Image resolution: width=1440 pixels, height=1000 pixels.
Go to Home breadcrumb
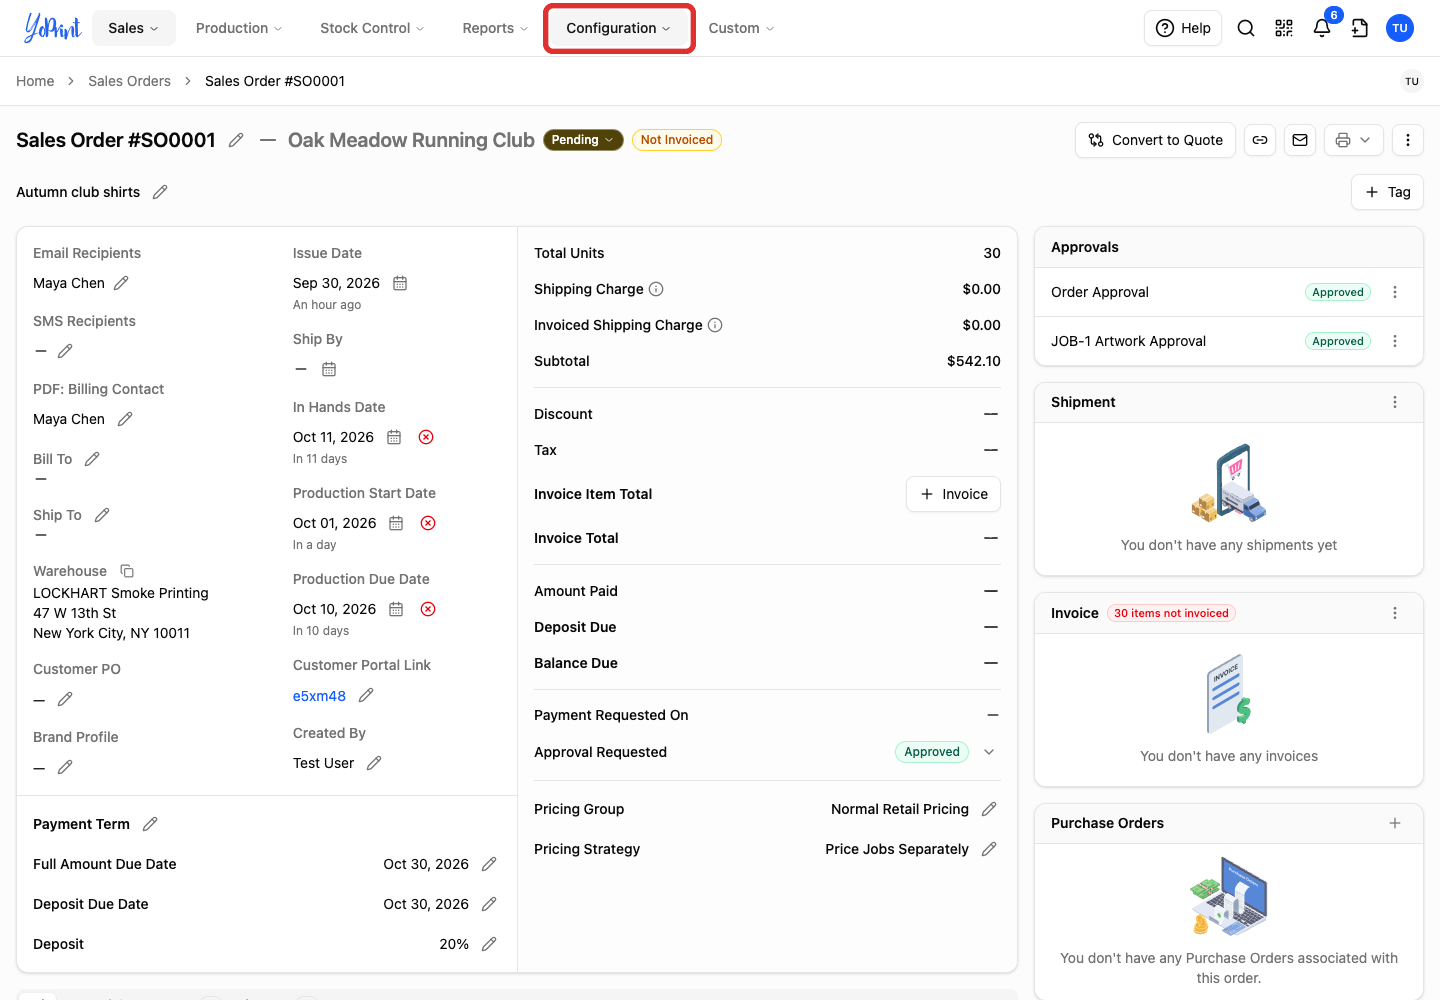click(35, 81)
